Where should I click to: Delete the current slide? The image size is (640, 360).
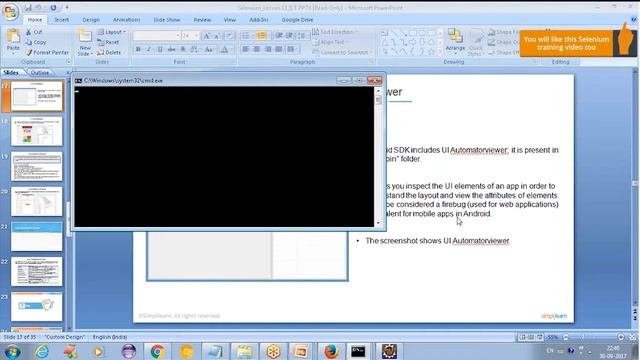click(x=109, y=52)
